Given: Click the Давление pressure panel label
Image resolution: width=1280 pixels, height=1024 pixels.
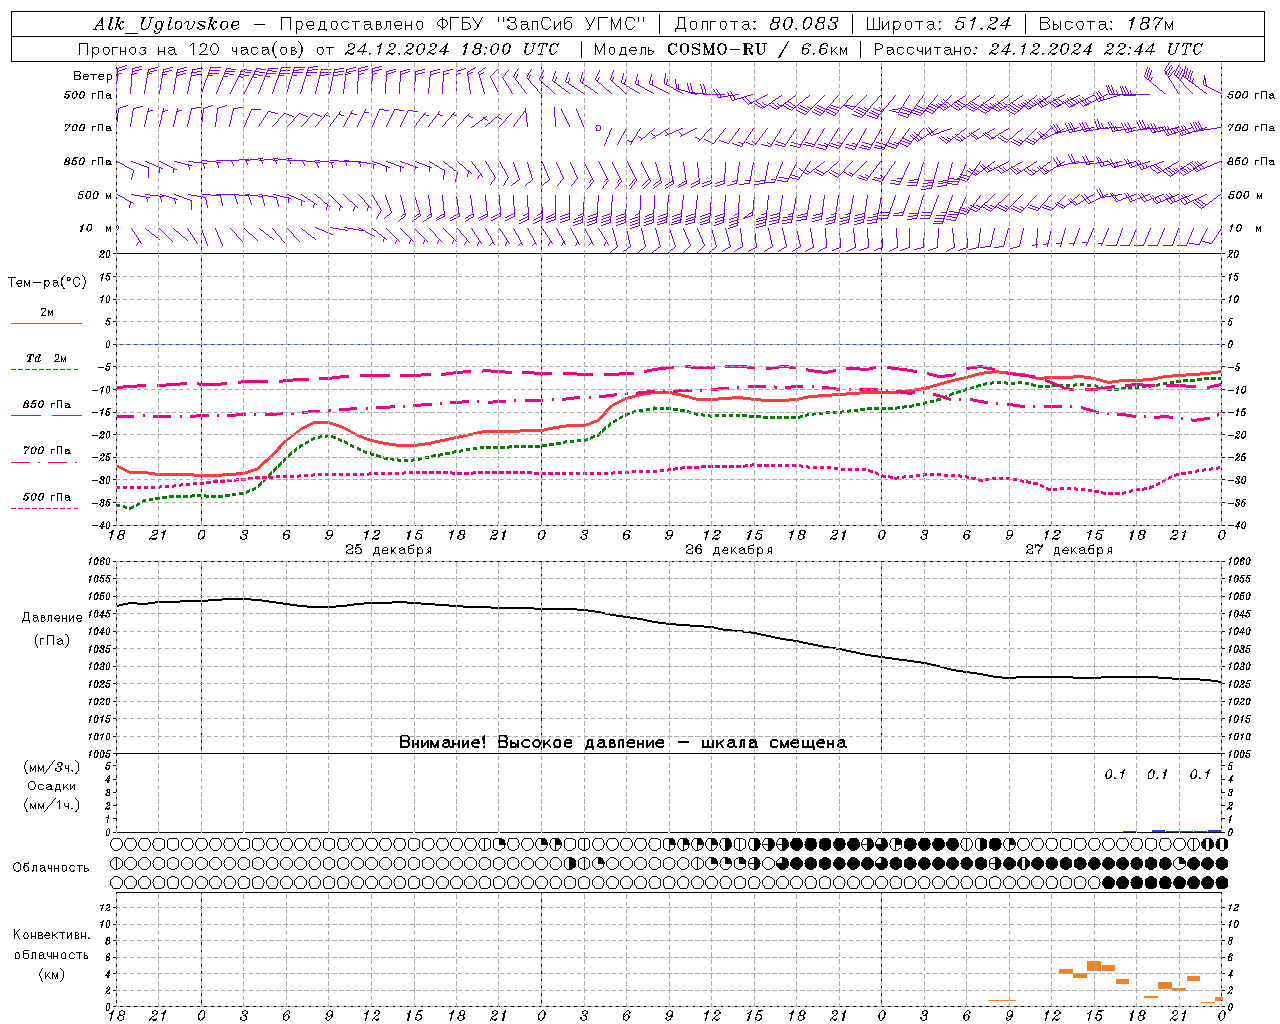Looking at the screenshot, I should (x=52, y=618).
